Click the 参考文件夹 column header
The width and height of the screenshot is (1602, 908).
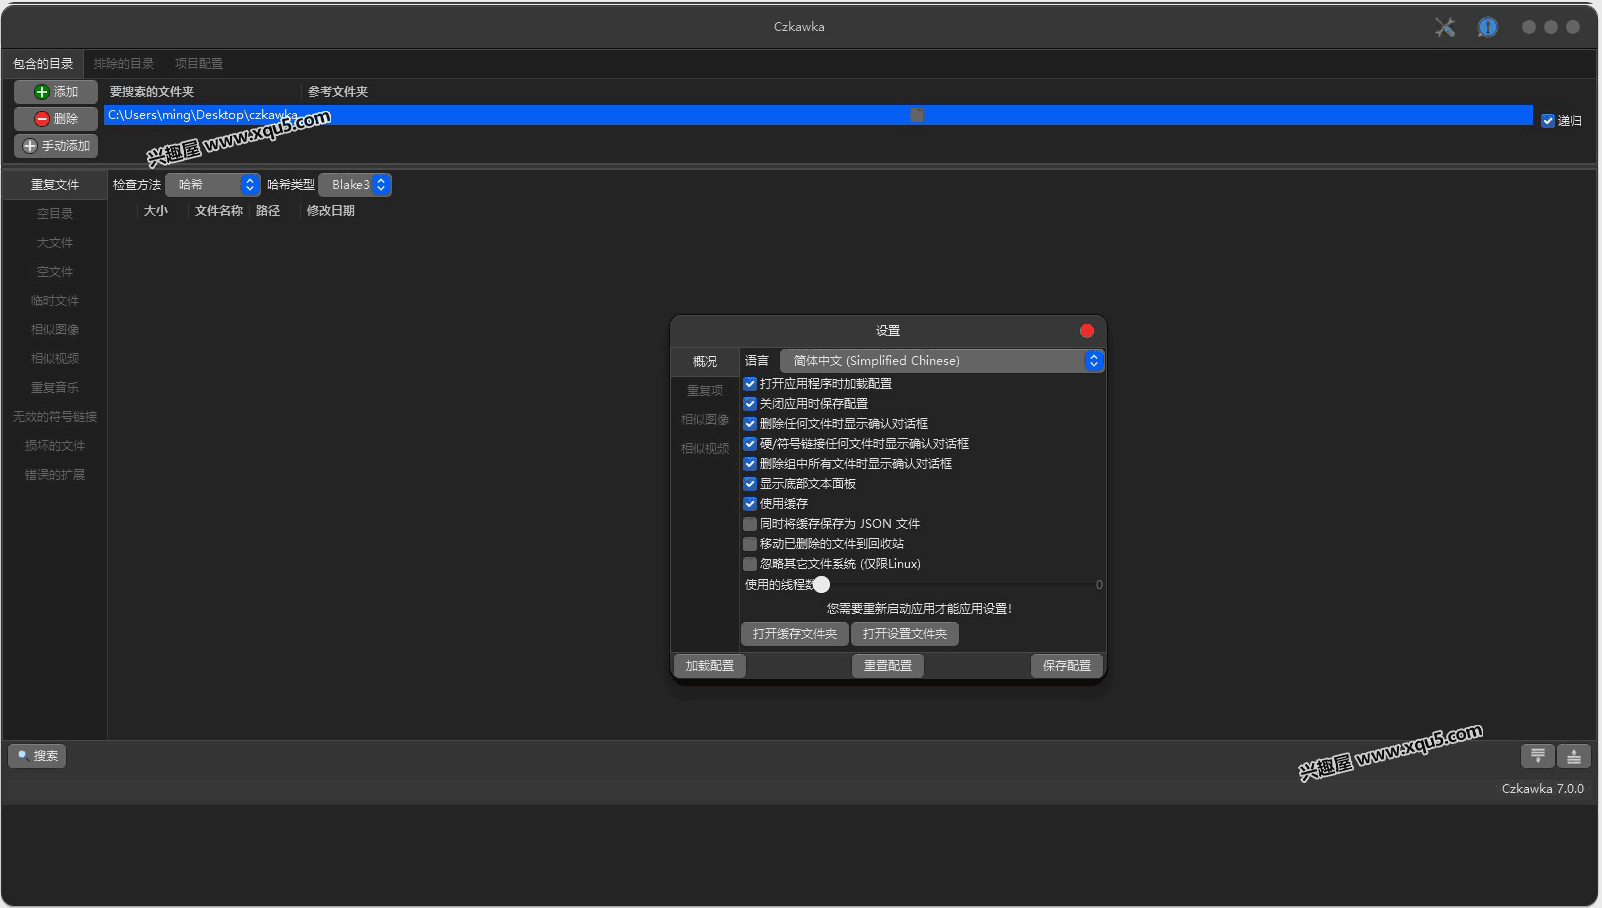pyautogui.click(x=338, y=92)
